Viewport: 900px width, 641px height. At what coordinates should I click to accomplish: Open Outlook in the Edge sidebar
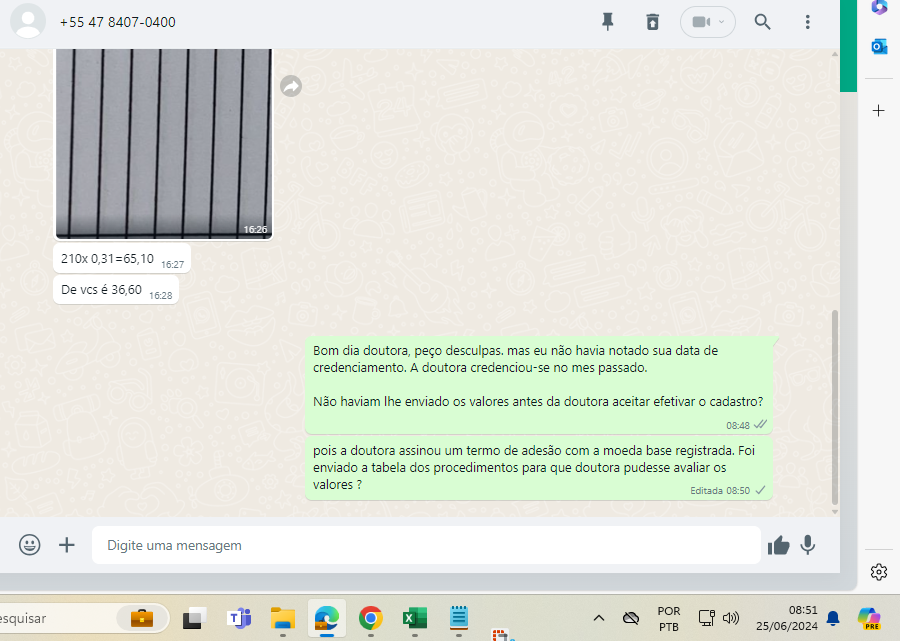pos(879,46)
